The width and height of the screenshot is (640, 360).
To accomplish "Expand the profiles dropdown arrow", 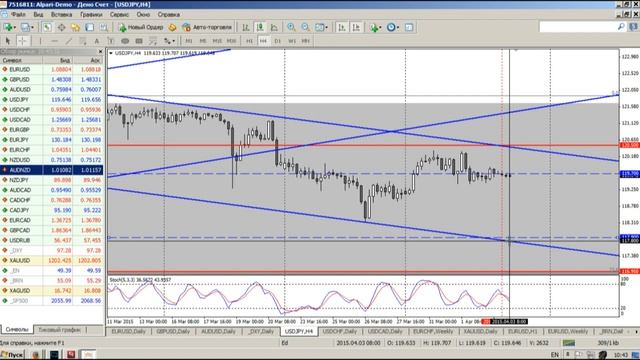I will [x=32, y=28].
